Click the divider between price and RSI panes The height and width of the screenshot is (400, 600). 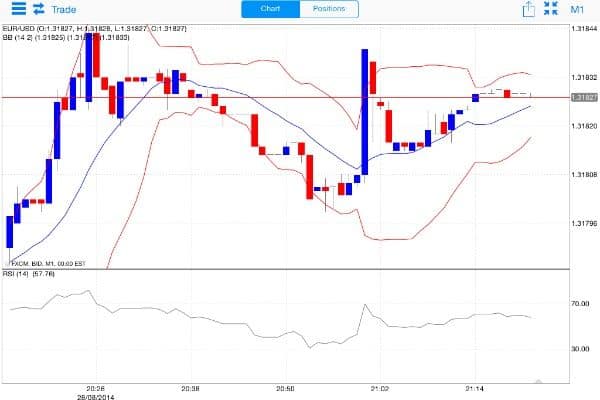pos(285,269)
